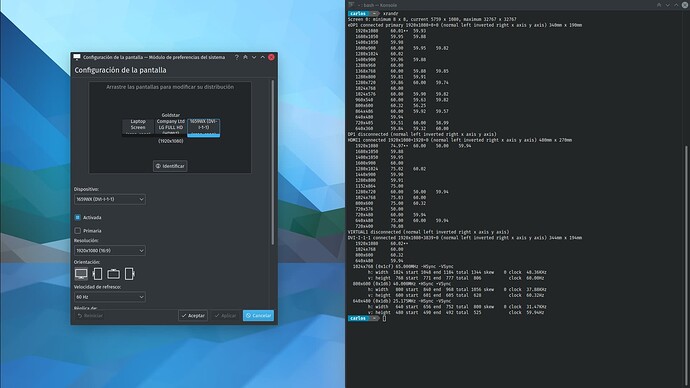Click the display settings dialog scrollbar
Image resolution: width=690 pixels, height=388 pixels.
pos(273,163)
